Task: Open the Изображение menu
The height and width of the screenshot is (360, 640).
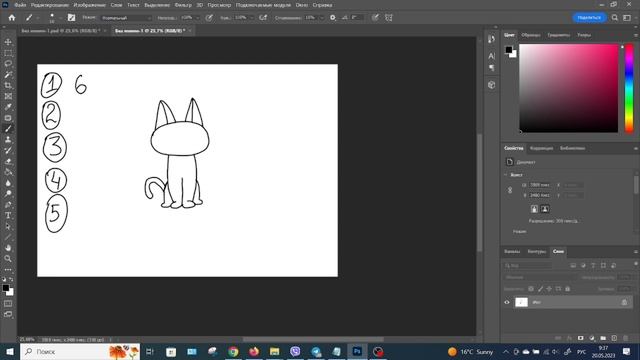Action: tap(90, 5)
